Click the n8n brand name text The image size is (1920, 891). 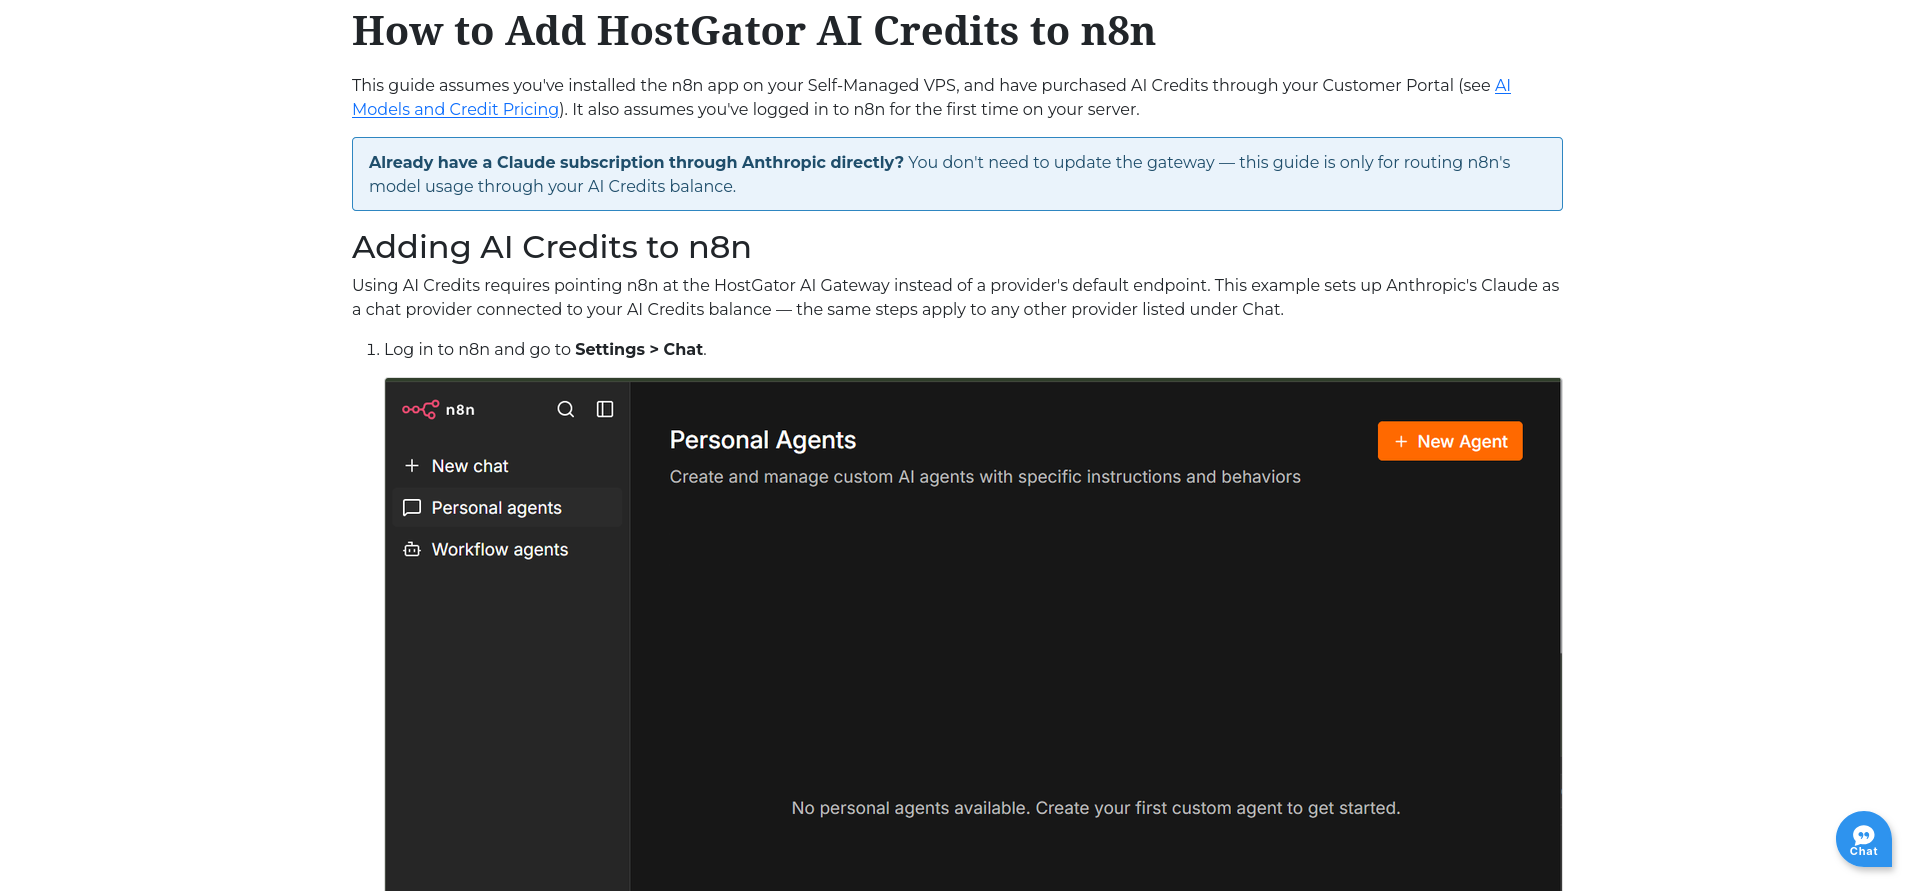[460, 410]
